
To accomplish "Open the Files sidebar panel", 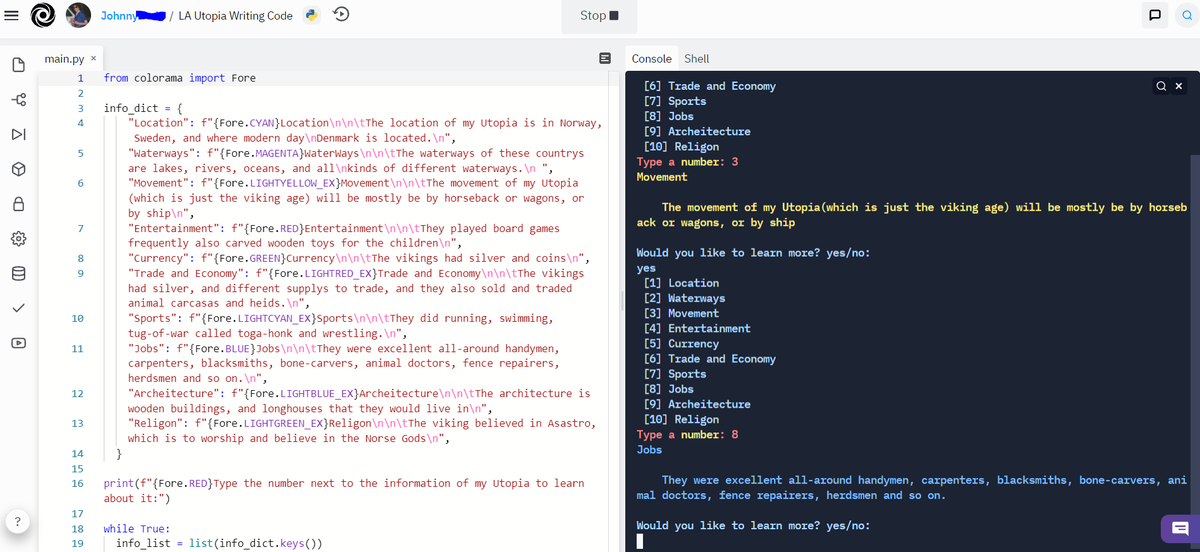I will (x=17, y=65).
